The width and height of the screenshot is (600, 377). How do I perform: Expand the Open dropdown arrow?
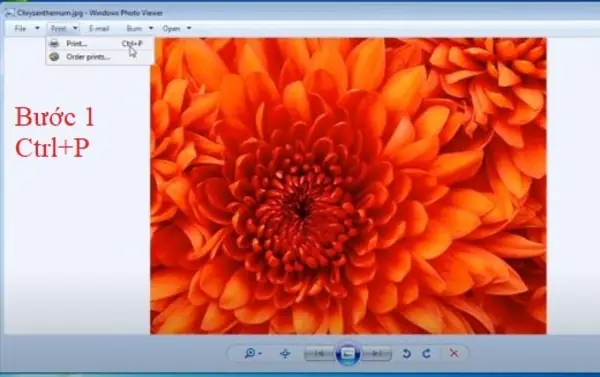[189, 28]
